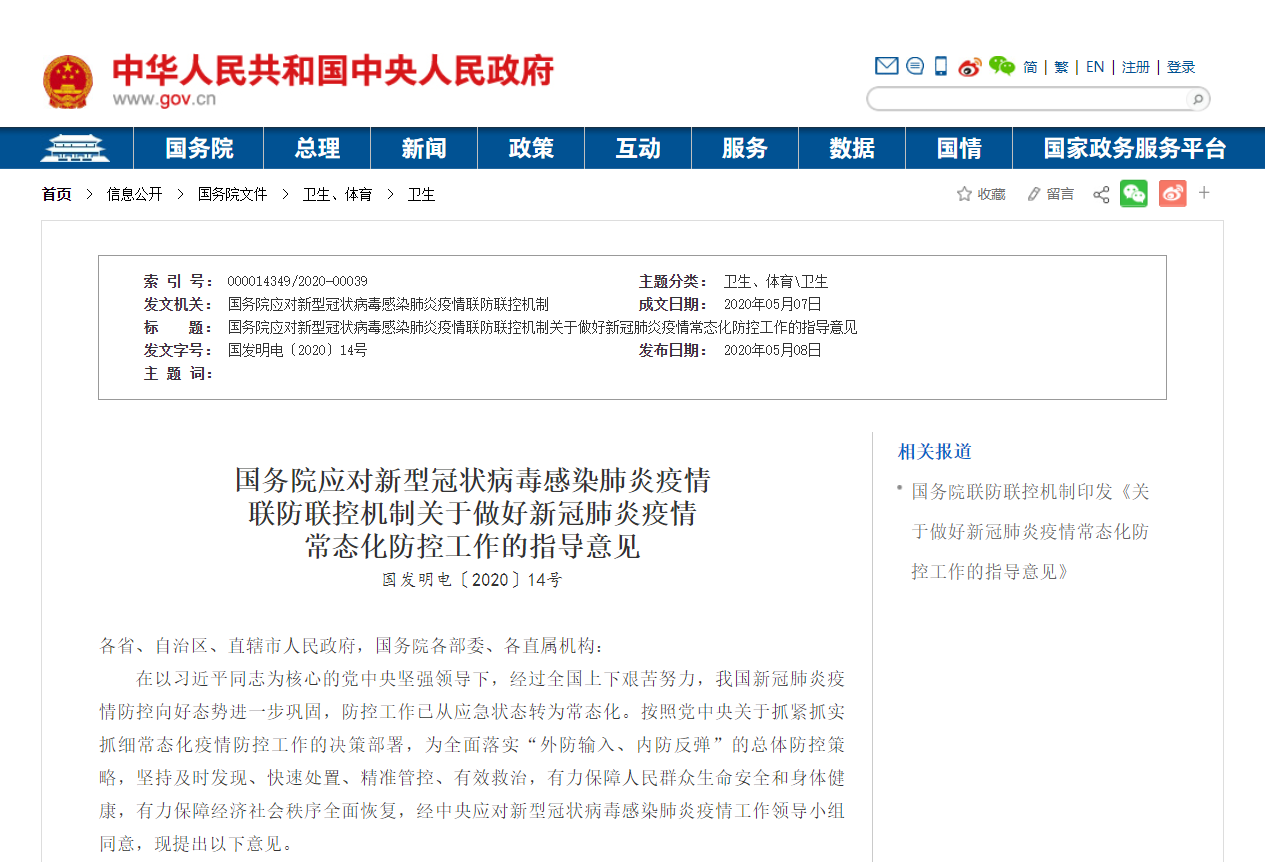Click the national emblem logo
The width and height of the screenshot is (1265, 862).
pyautogui.click(x=68, y=82)
